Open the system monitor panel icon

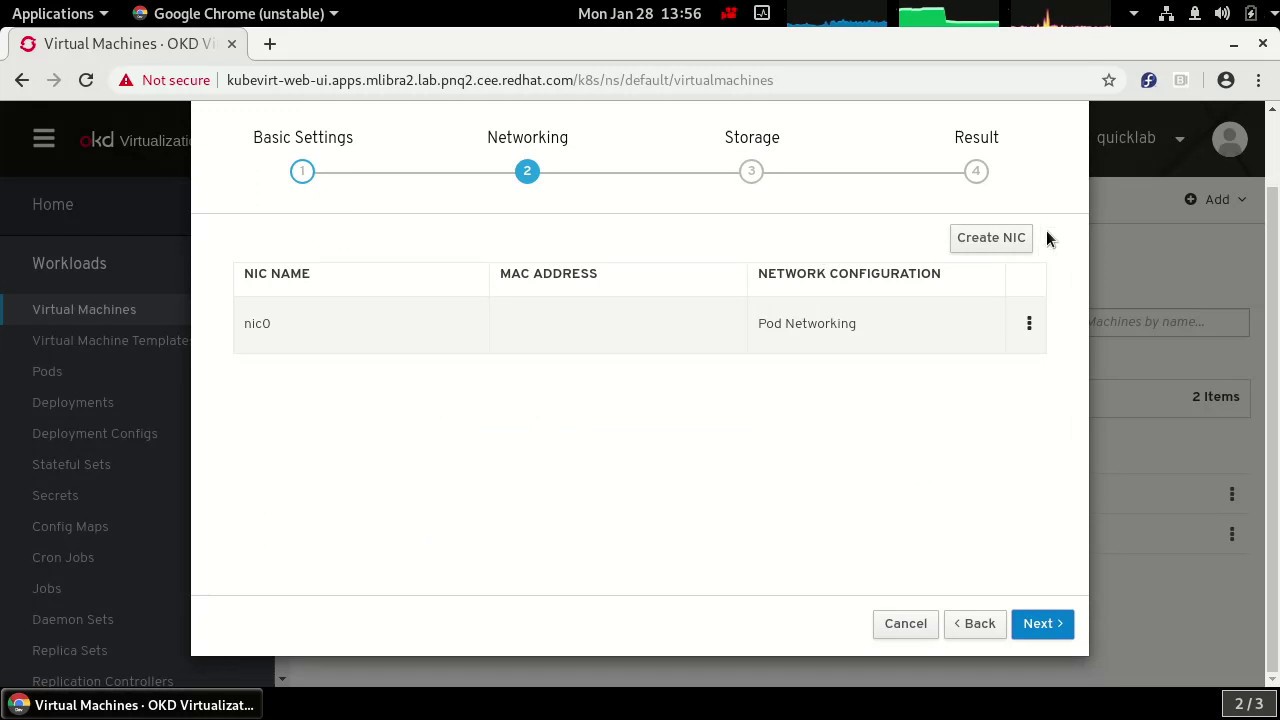[762, 13]
